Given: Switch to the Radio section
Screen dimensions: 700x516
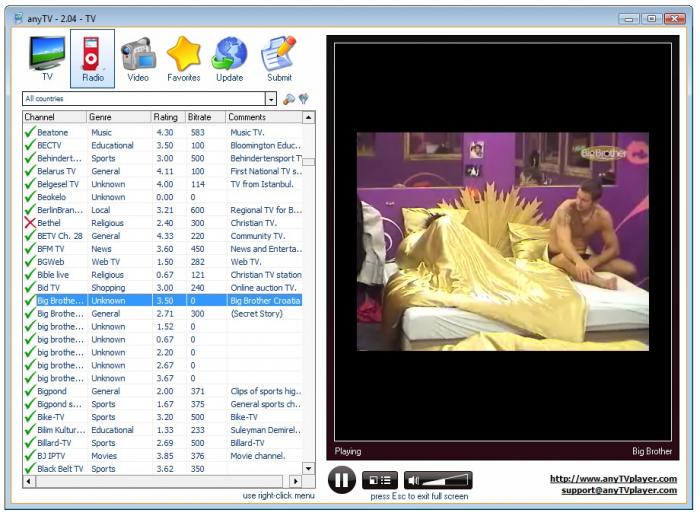Looking at the screenshot, I should (x=92, y=58).
